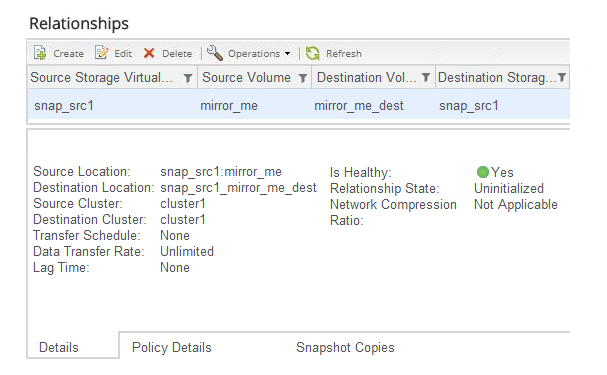The width and height of the screenshot is (607, 375).
Task: Open the Snapshot Copies tab
Action: click(x=345, y=348)
